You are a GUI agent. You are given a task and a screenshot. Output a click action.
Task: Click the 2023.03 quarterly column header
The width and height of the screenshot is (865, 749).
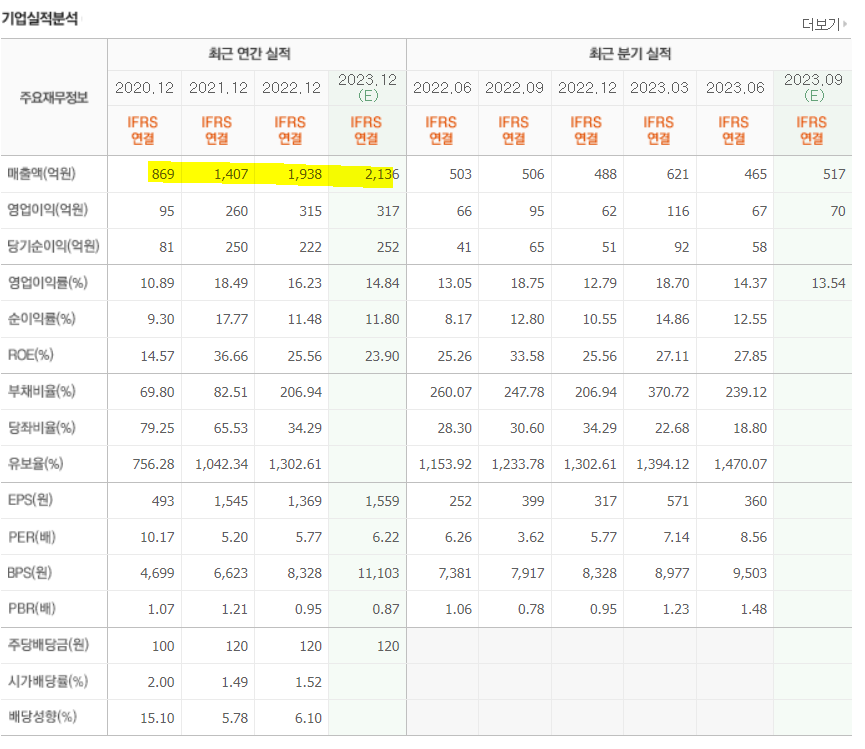click(659, 88)
